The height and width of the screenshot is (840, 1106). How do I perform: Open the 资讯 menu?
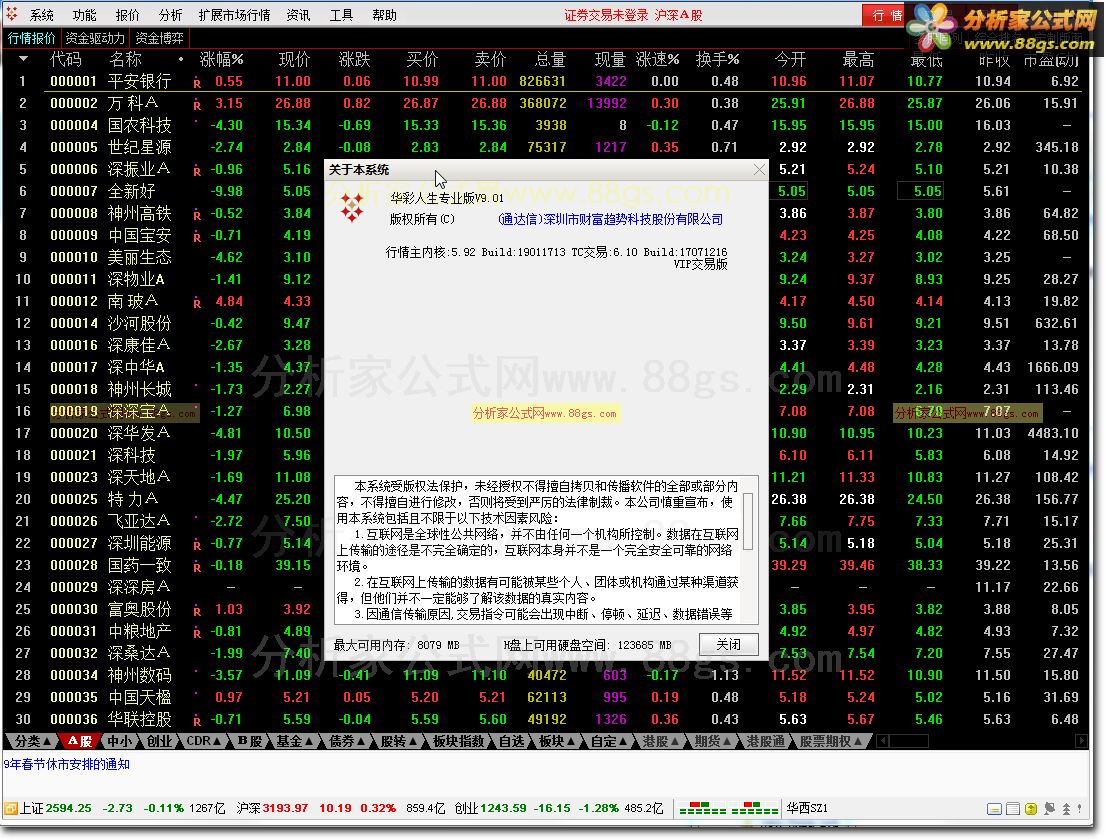point(298,15)
